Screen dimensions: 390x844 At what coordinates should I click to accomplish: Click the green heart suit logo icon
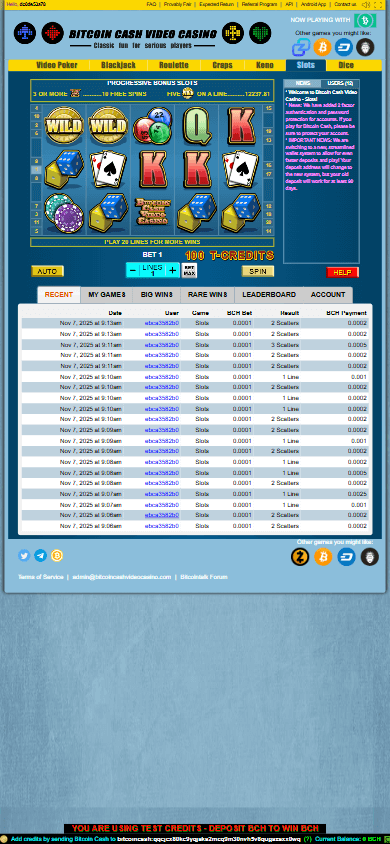click(x=260, y=33)
